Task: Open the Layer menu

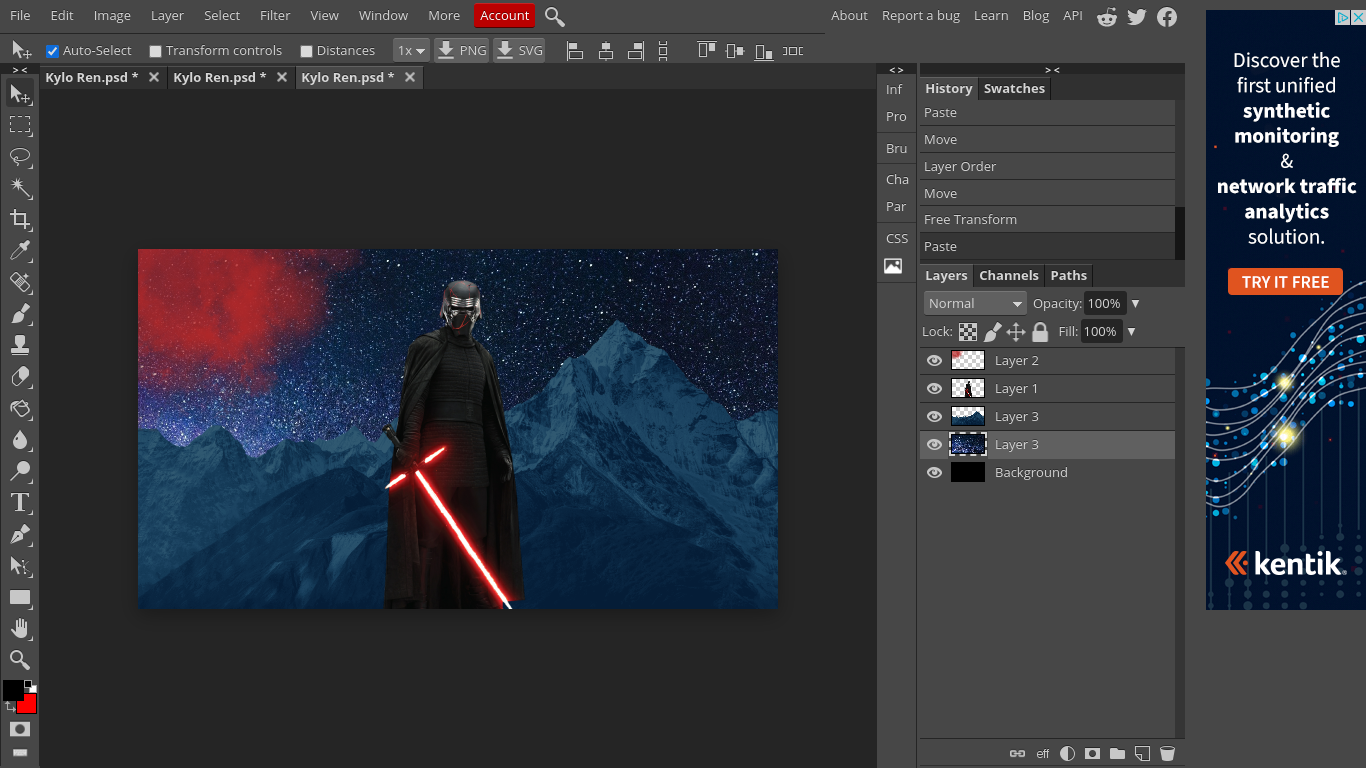Action: [167, 15]
